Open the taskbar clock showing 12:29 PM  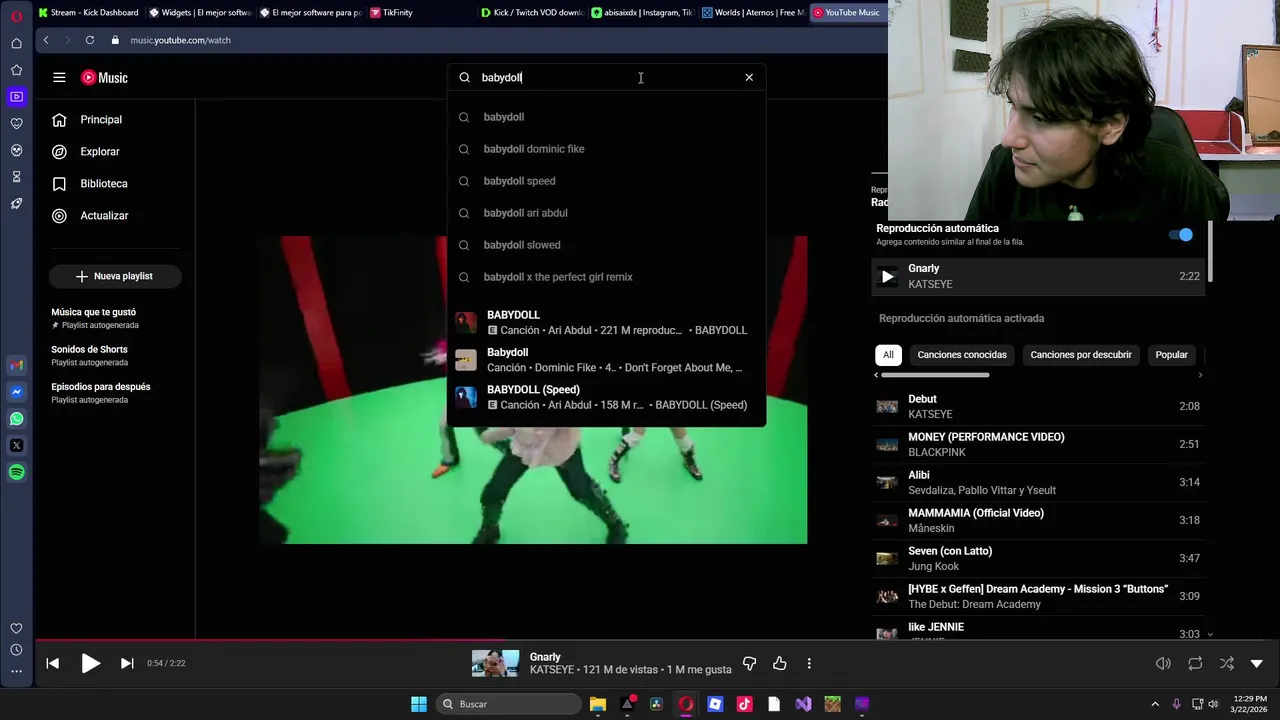[1249, 704]
